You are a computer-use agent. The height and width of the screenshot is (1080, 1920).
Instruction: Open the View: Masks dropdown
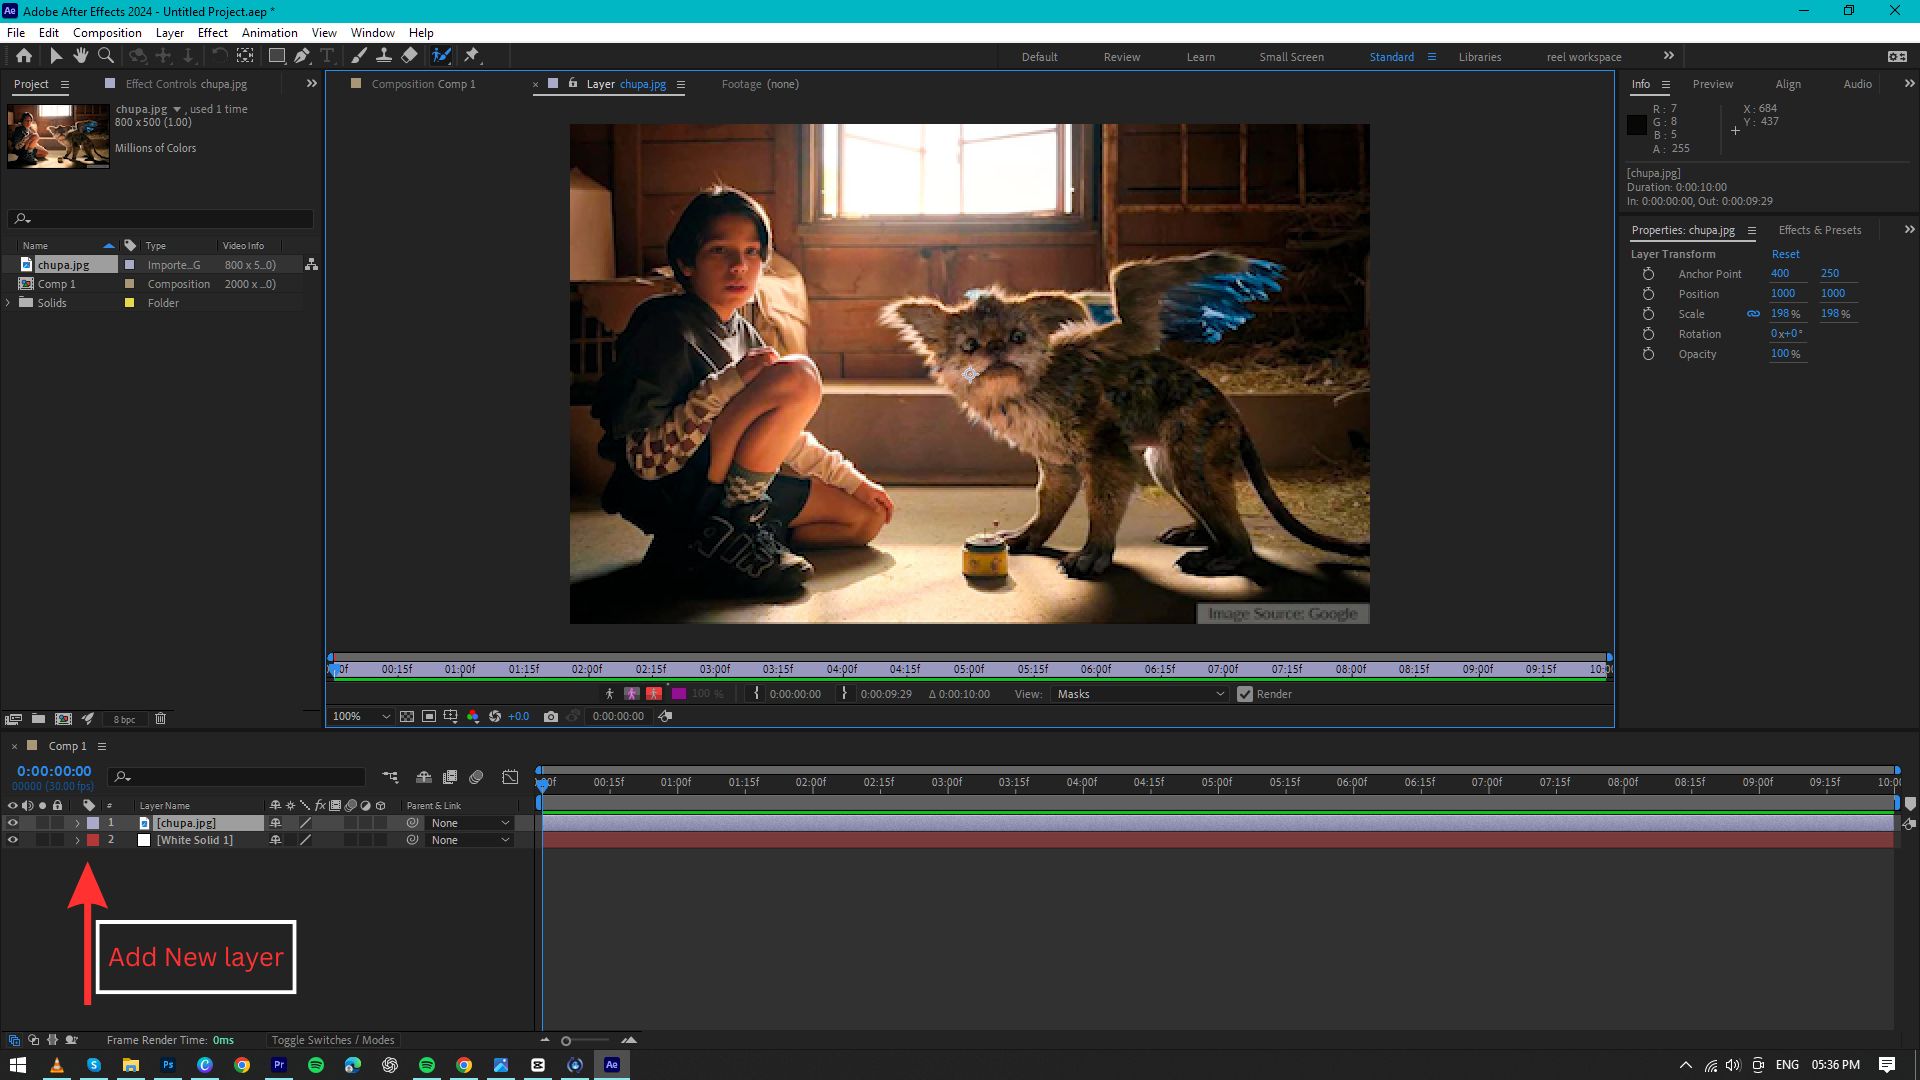[1140, 693]
